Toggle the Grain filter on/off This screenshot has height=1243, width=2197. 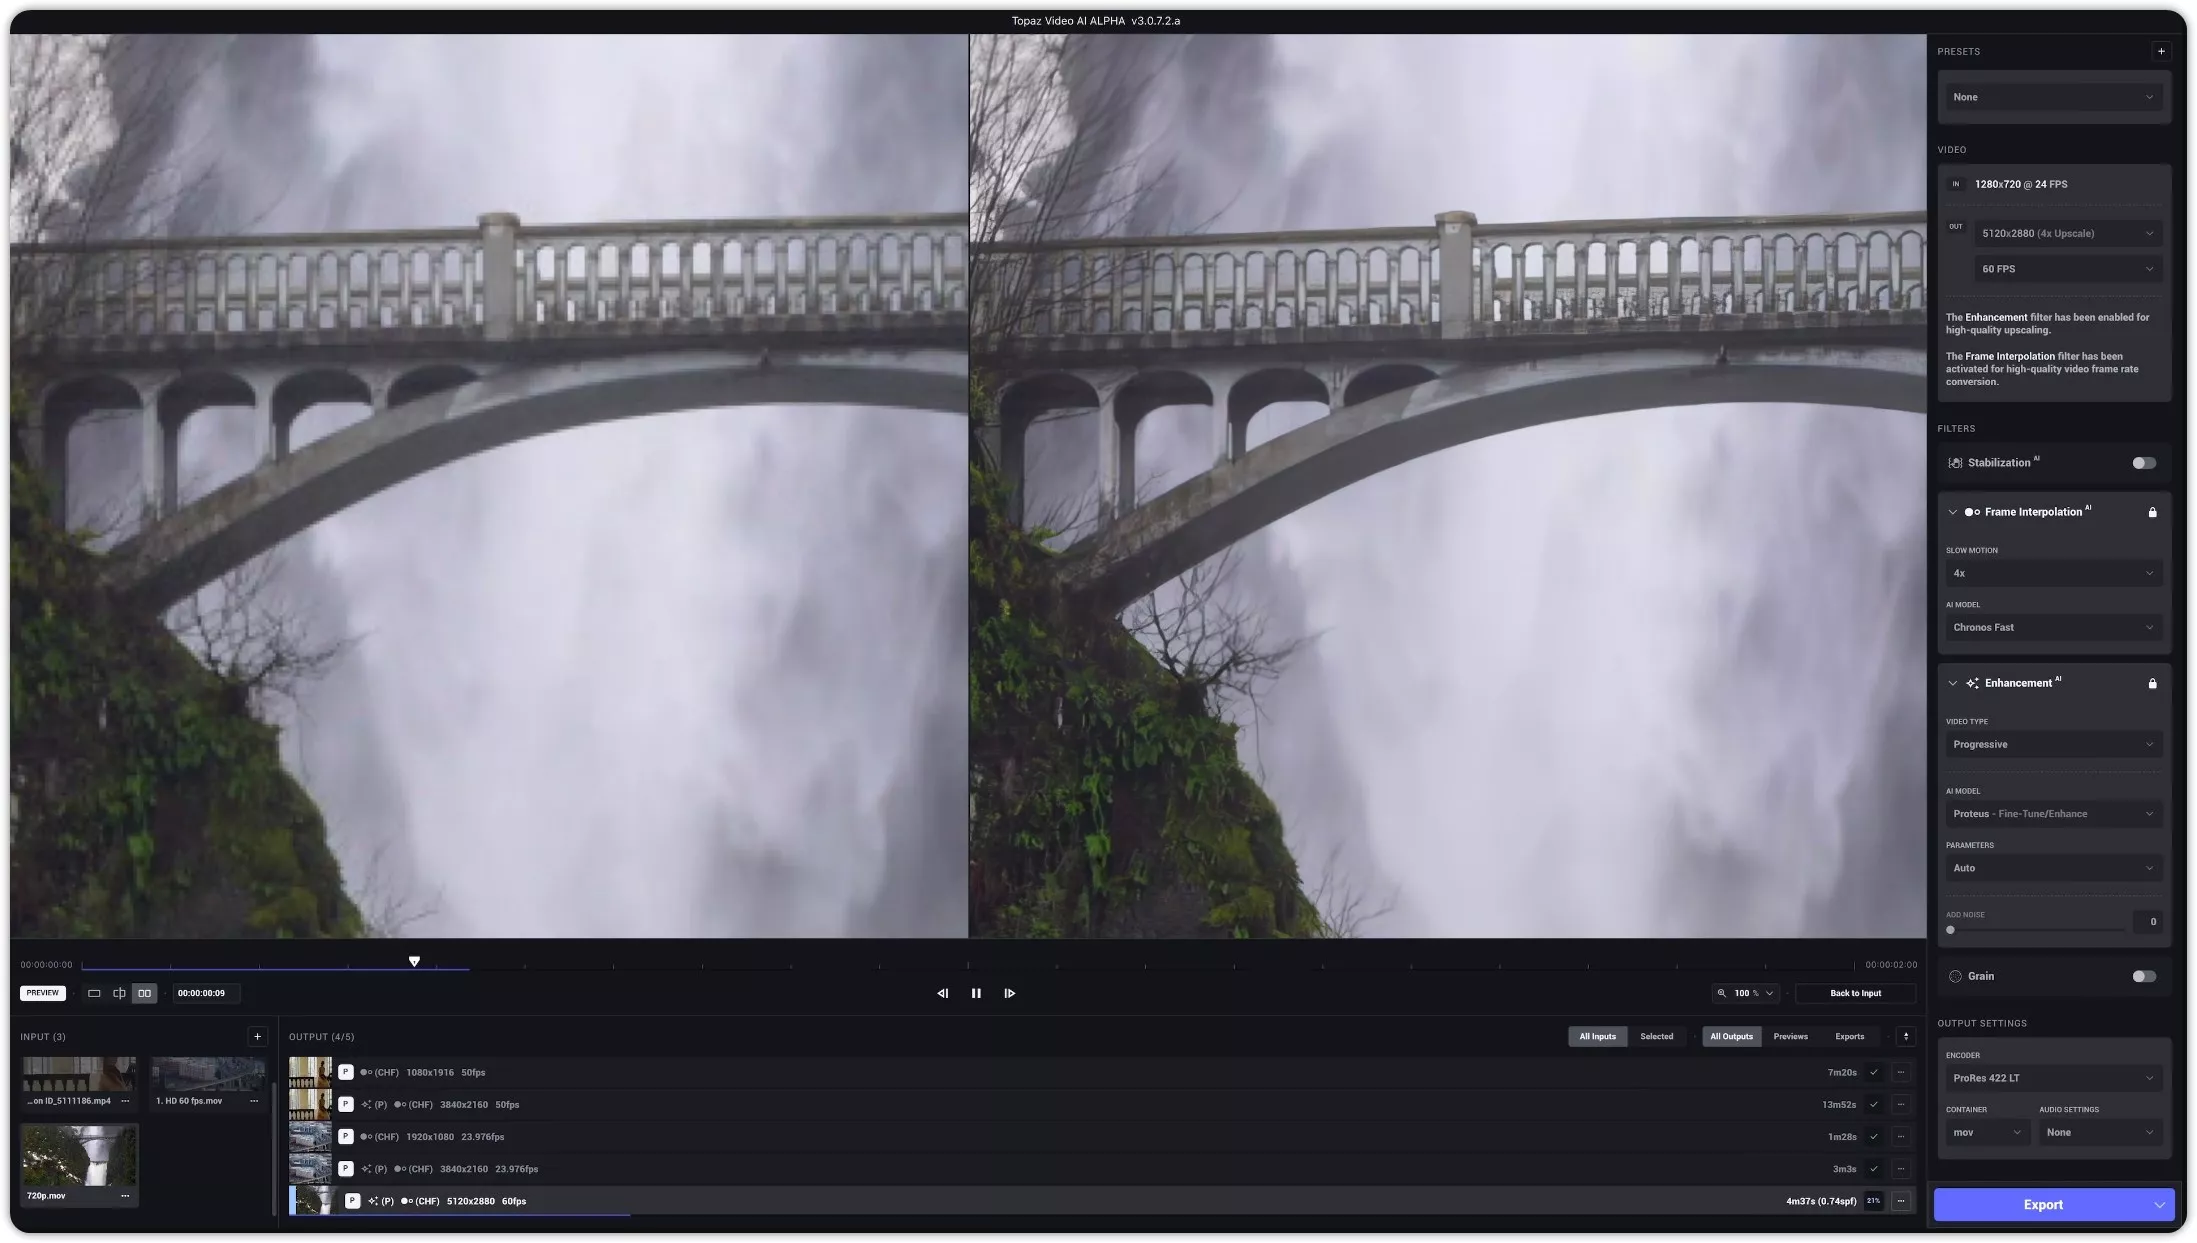[x=2143, y=976]
